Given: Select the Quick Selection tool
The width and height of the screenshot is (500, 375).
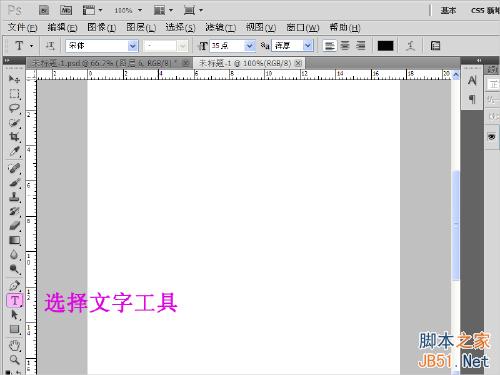Looking at the screenshot, I should [x=14, y=123].
